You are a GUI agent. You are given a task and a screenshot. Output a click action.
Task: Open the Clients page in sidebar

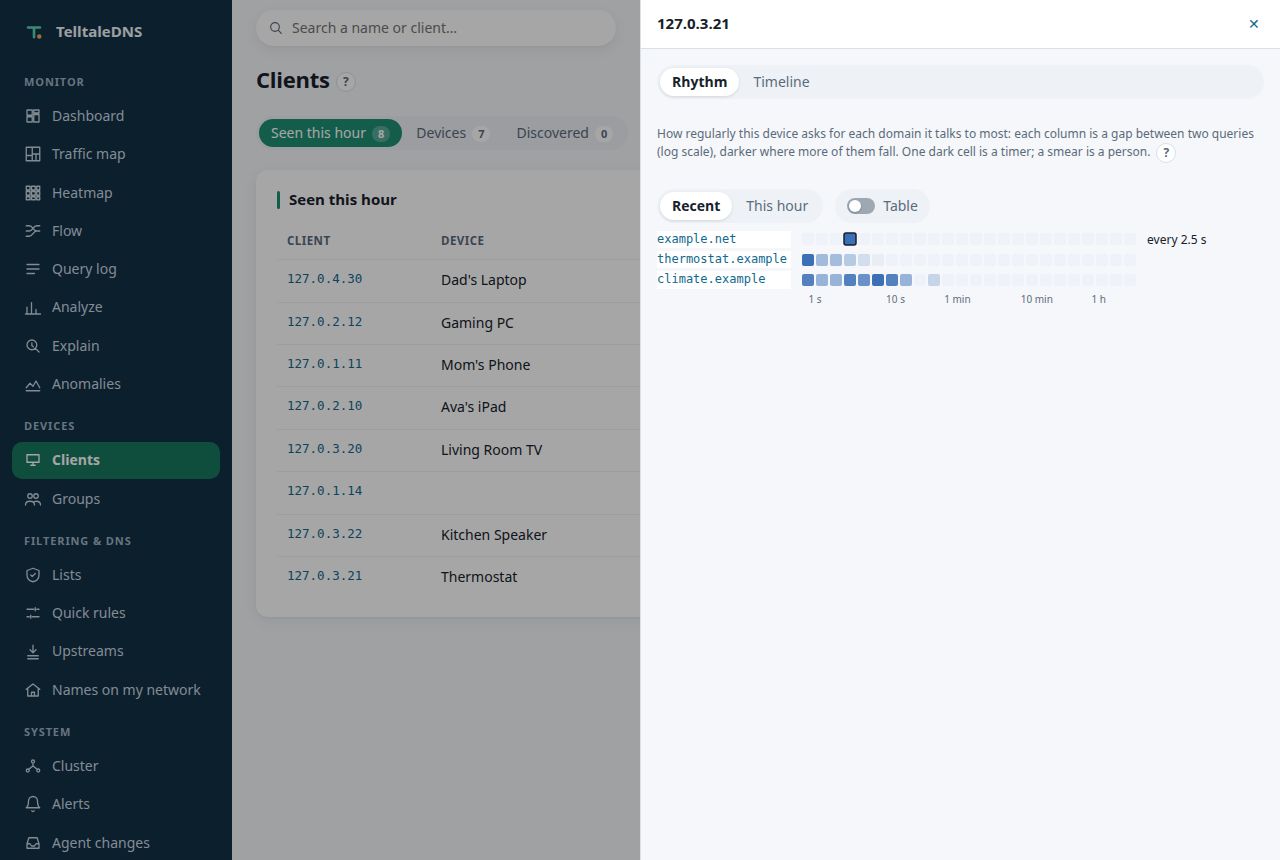click(116, 460)
